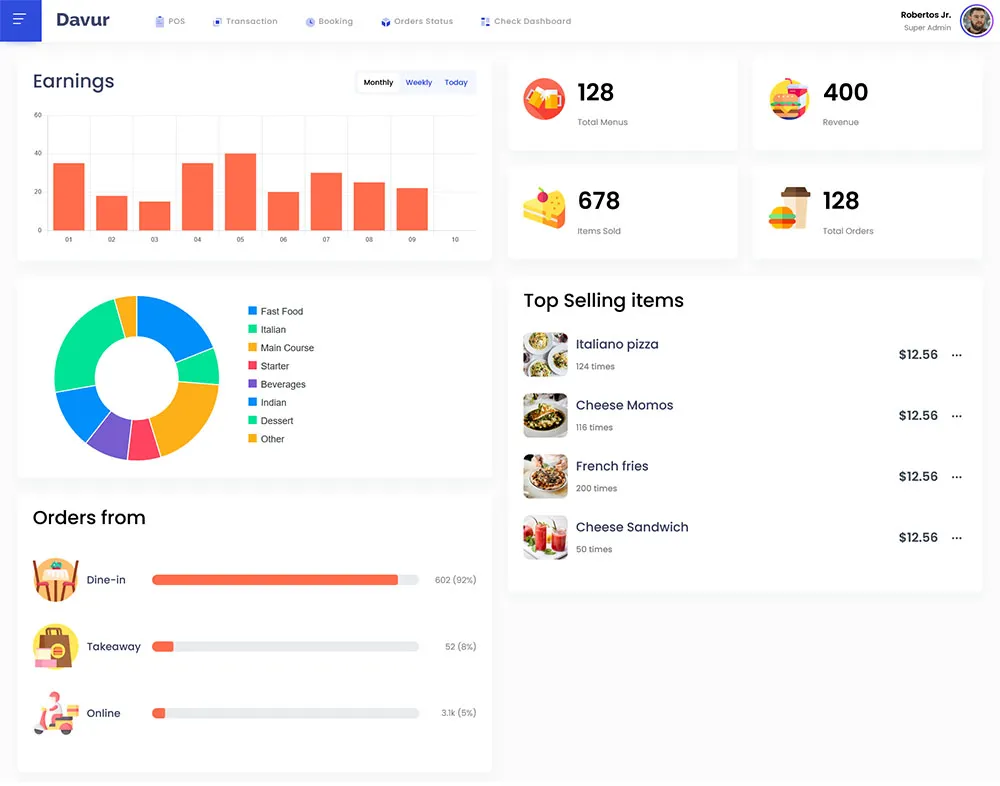Switch earnings chart to Monthly

tap(378, 82)
